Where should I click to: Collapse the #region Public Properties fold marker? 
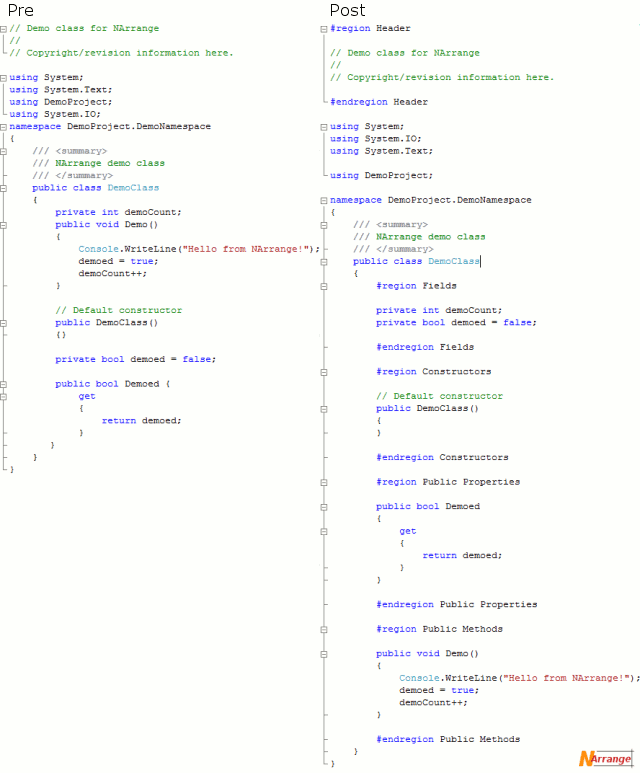(x=325, y=482)
